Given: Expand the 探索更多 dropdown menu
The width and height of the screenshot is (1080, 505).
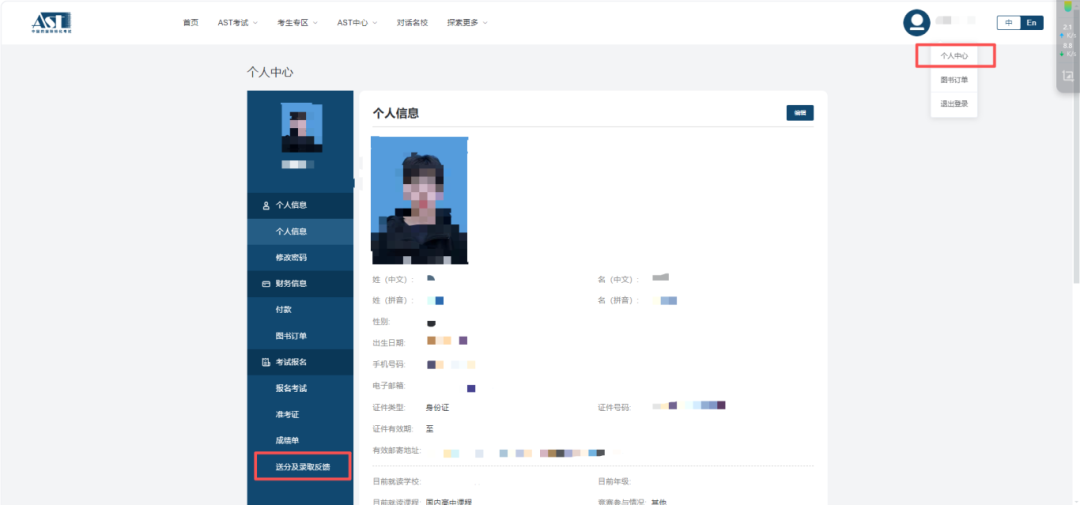Looking at the screenshot, I should point(467,23).
